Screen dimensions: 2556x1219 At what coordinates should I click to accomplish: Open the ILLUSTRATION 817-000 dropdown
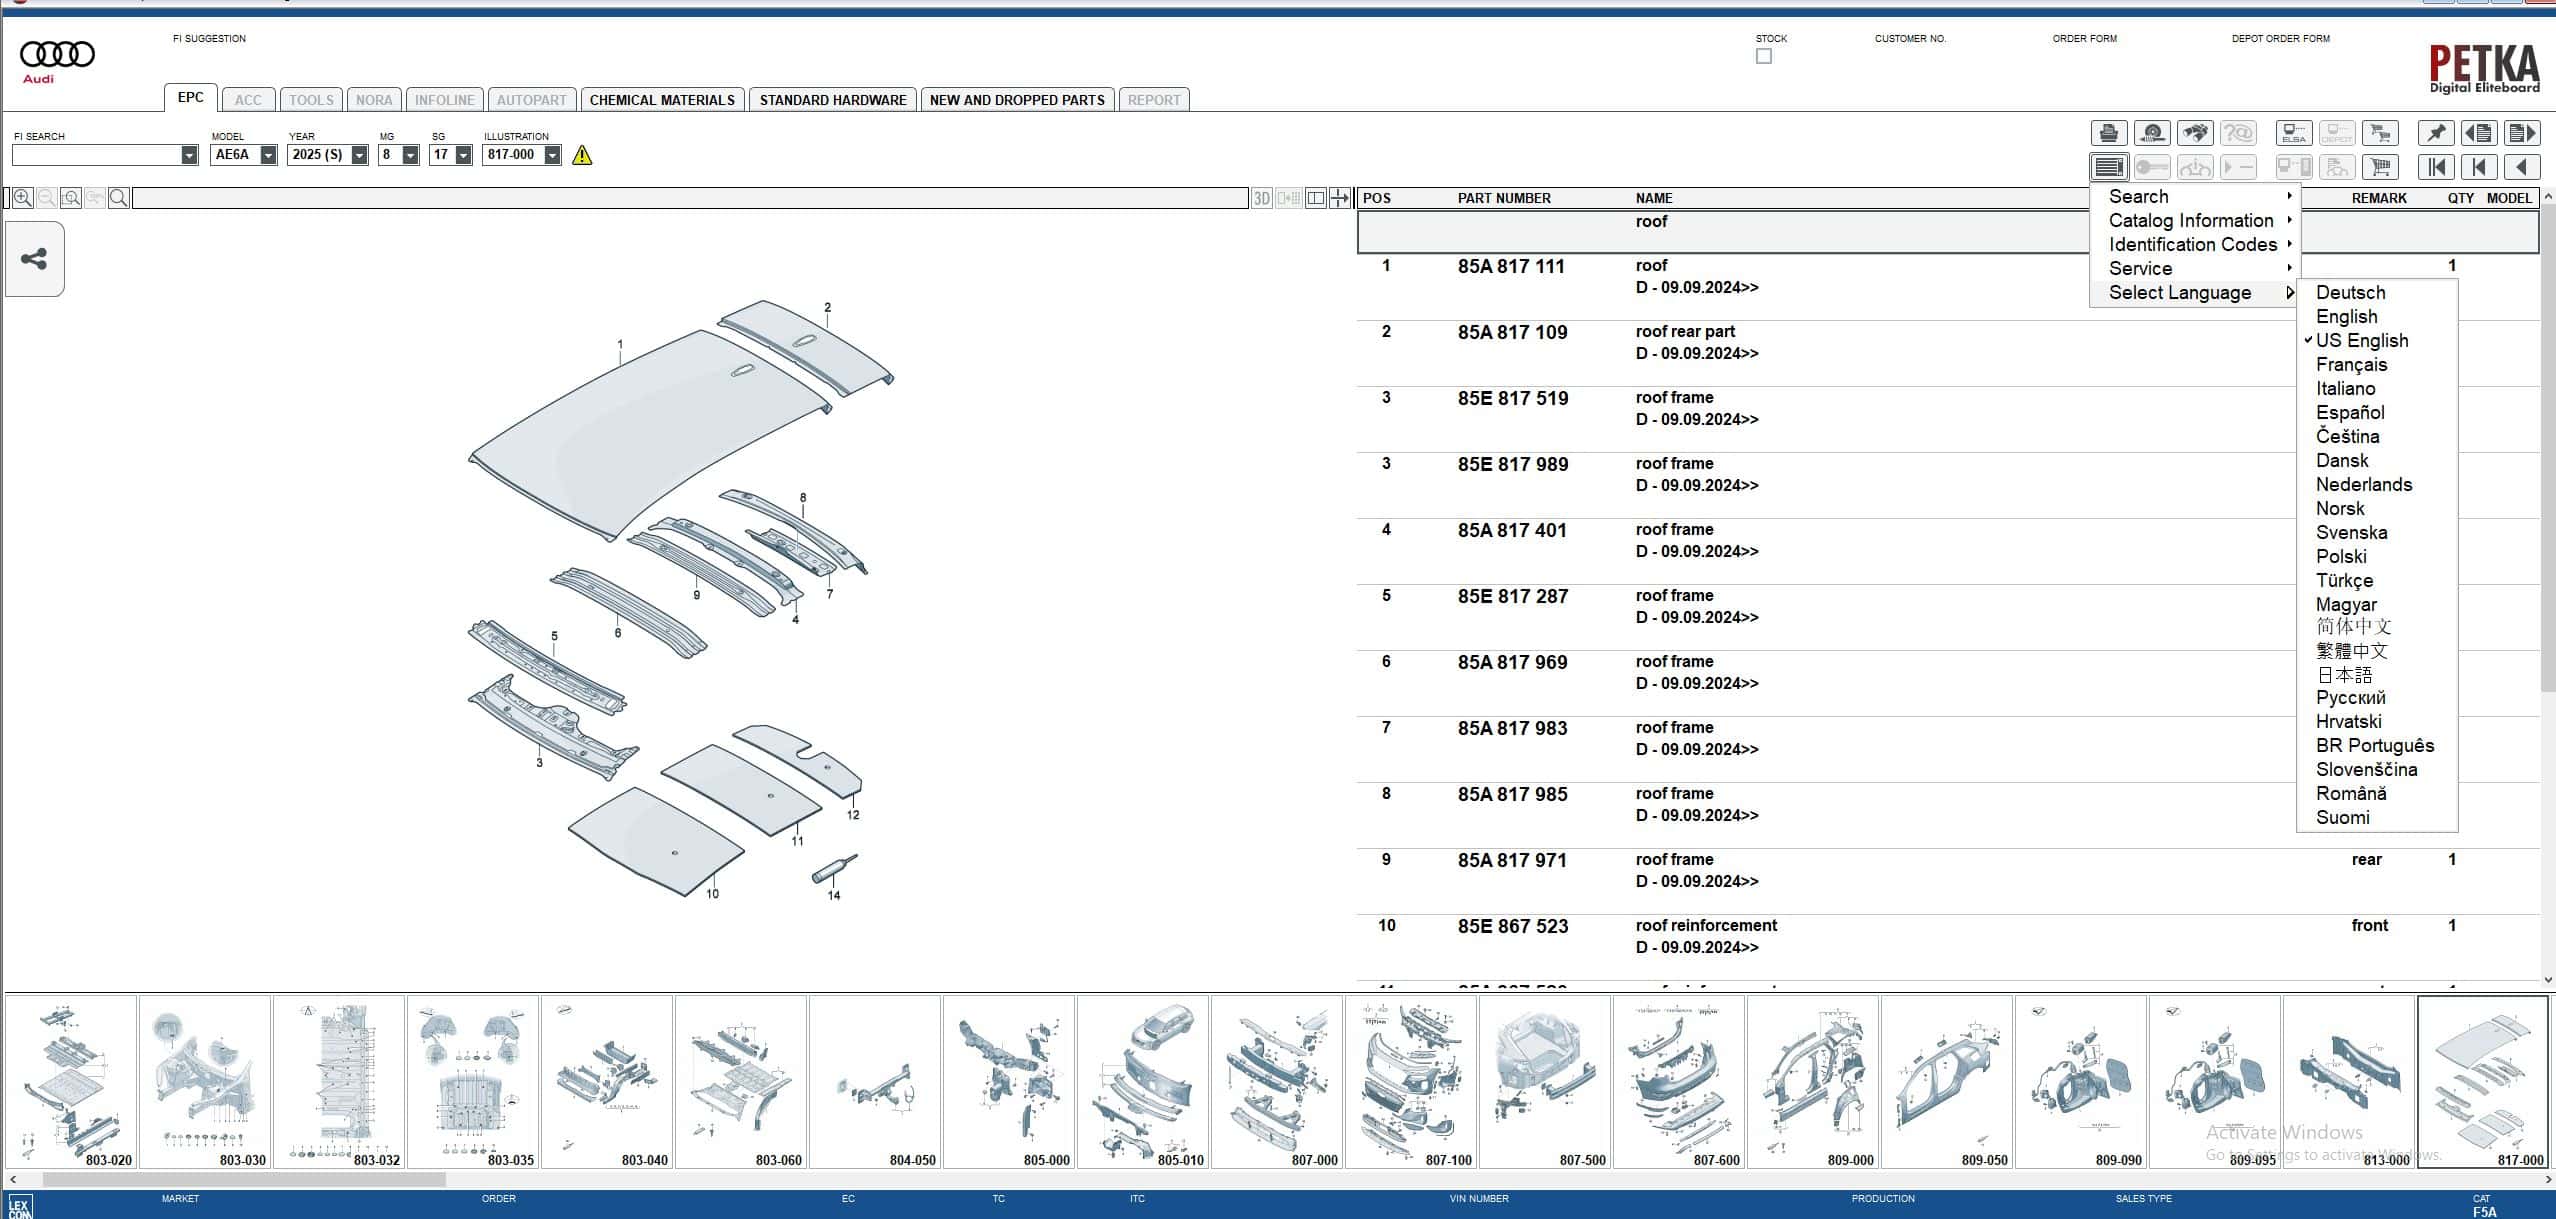point(552,155)
